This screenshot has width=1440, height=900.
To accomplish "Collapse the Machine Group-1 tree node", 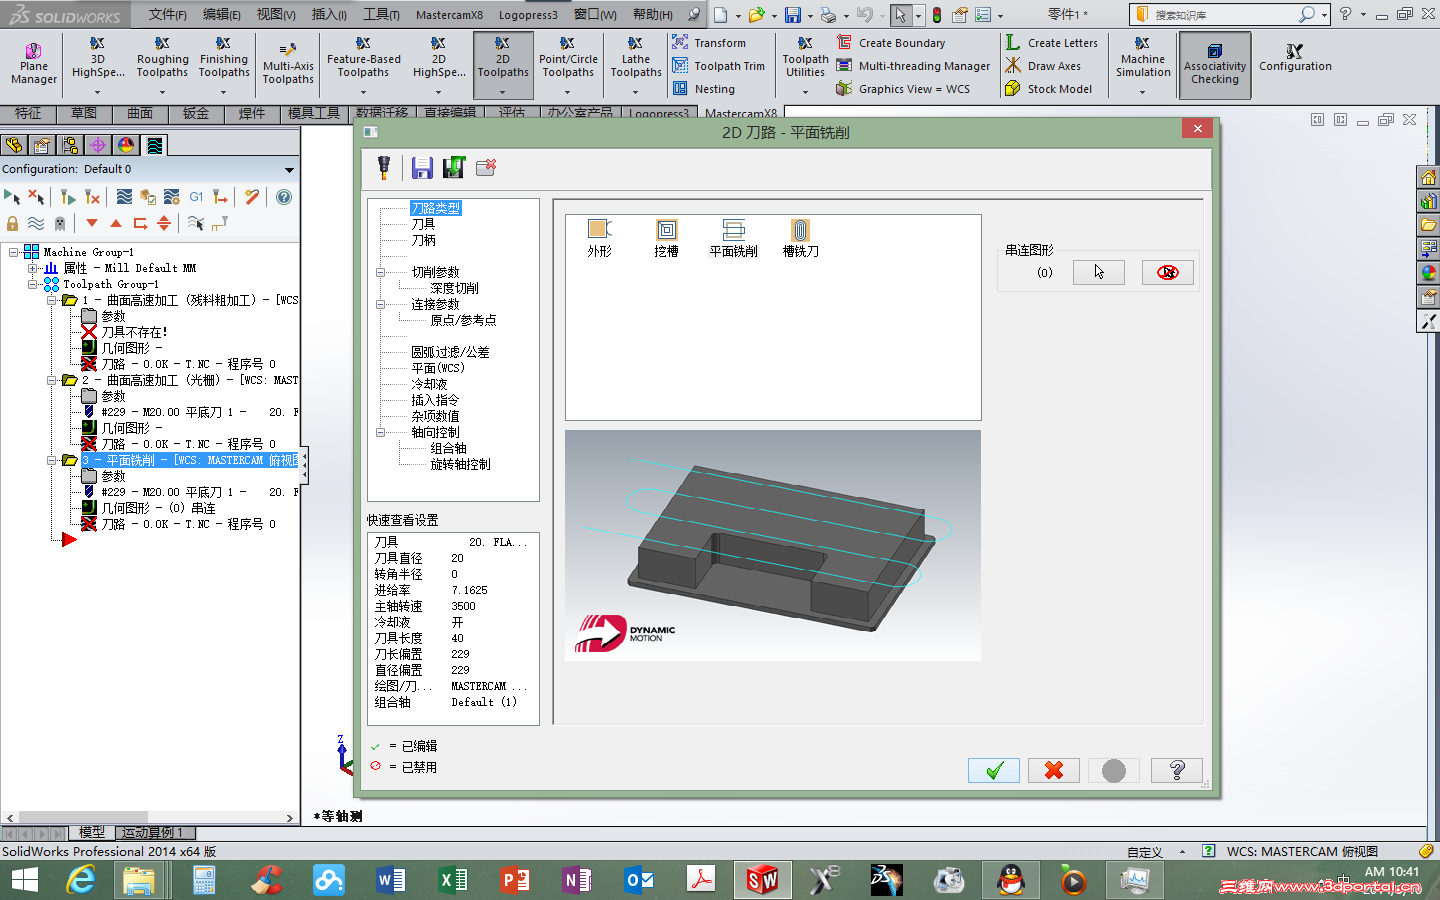I will (x=14, y=252).
